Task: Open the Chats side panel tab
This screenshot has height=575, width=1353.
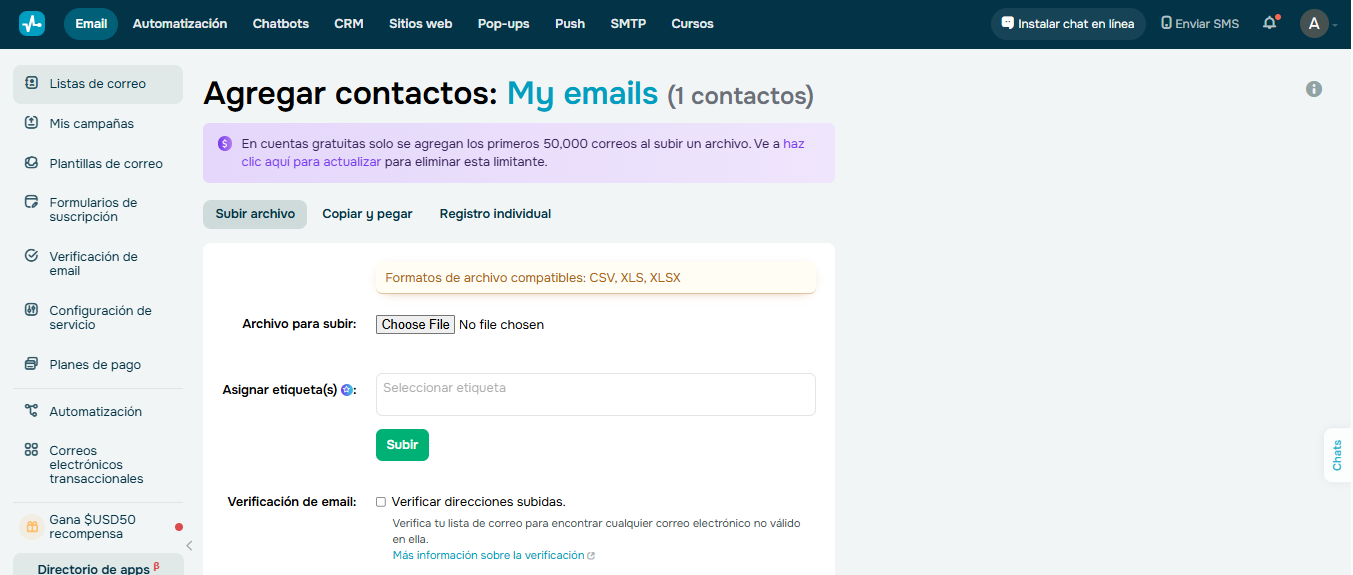Action: pos(1338,455)
